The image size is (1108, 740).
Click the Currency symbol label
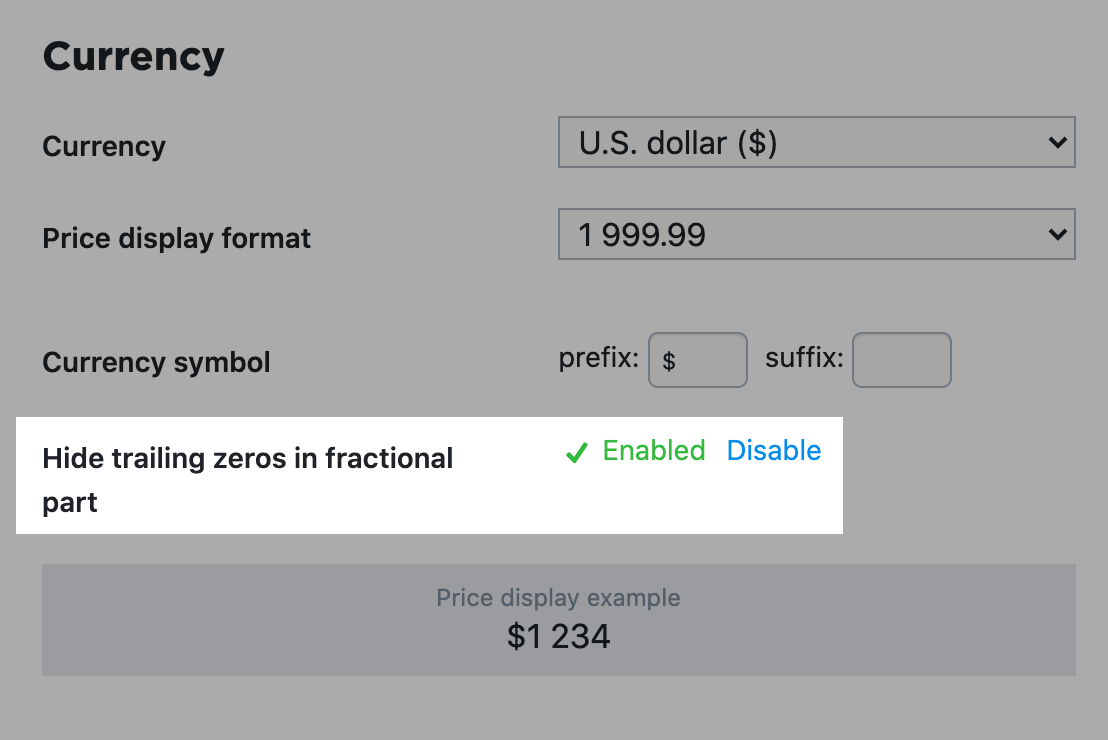pos(156,362)
